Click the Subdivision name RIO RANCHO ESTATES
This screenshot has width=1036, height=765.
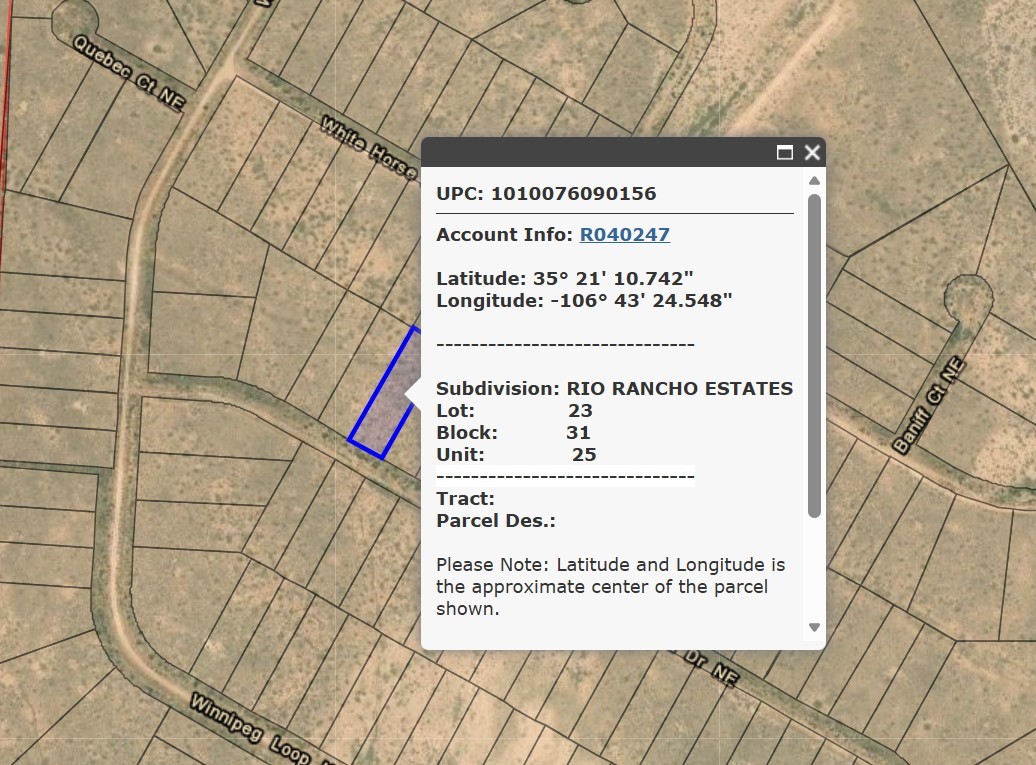(680, 388)
